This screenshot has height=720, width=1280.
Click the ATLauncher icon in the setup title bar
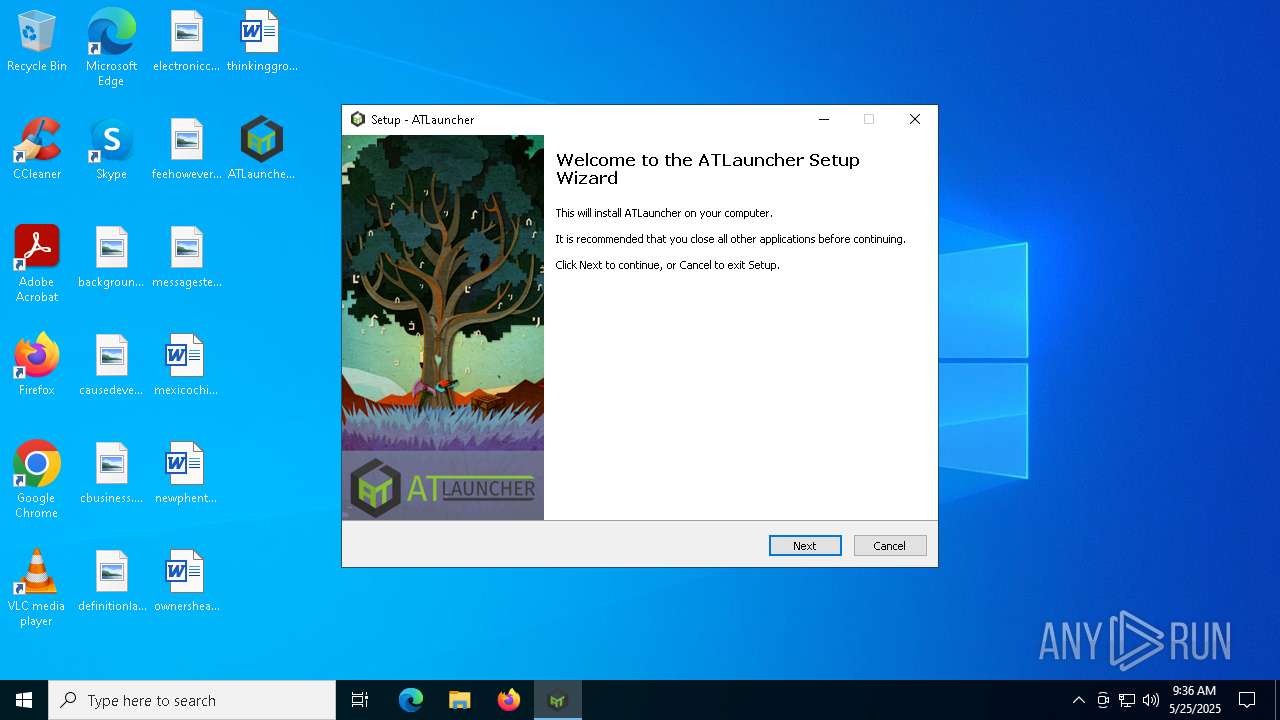point(358,119)
